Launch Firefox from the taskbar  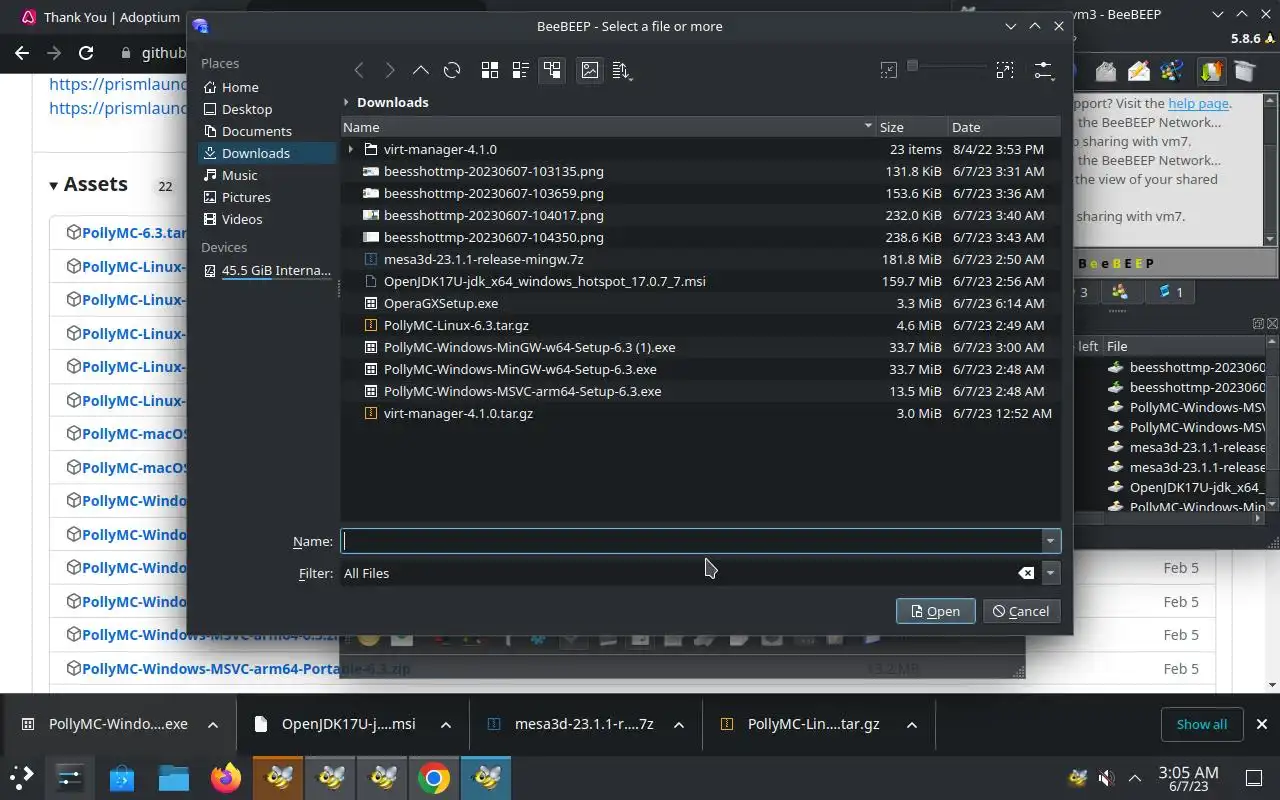point(226,777)
